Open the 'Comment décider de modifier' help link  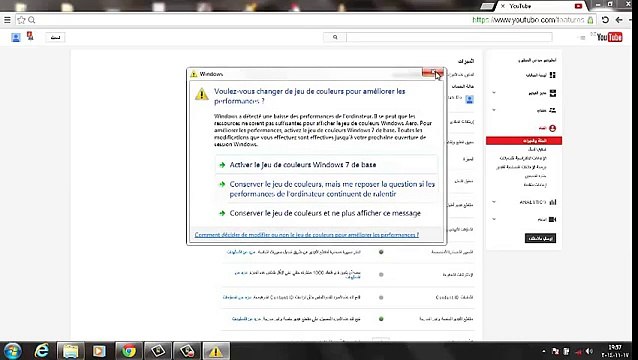306,235
